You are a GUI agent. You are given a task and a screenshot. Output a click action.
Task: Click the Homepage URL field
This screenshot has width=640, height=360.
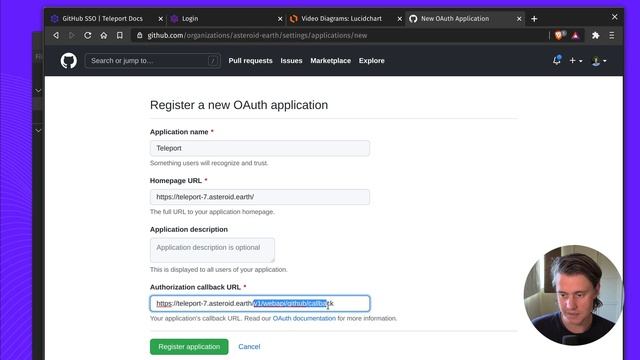coord(260,197)
